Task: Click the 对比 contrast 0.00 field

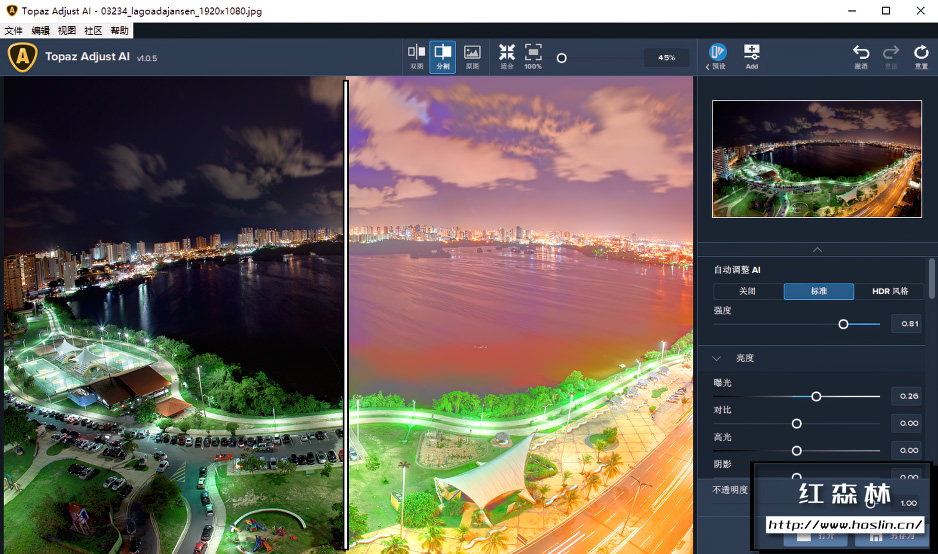Action: [x=906, y=423]
